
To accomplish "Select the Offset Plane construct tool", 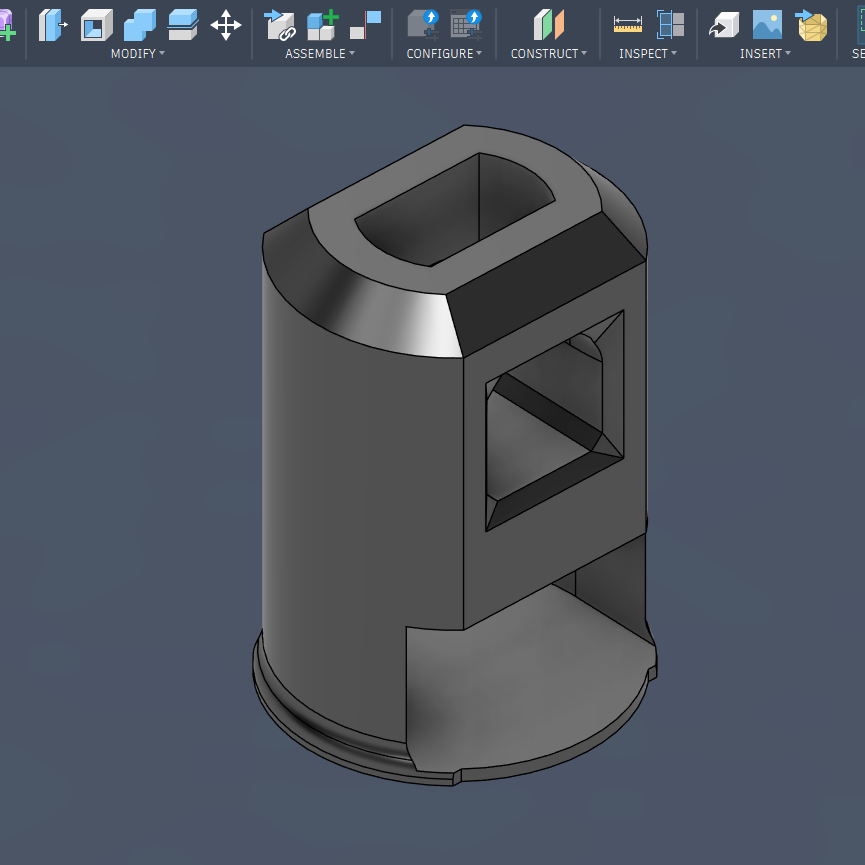I will [x=548, y=24].
